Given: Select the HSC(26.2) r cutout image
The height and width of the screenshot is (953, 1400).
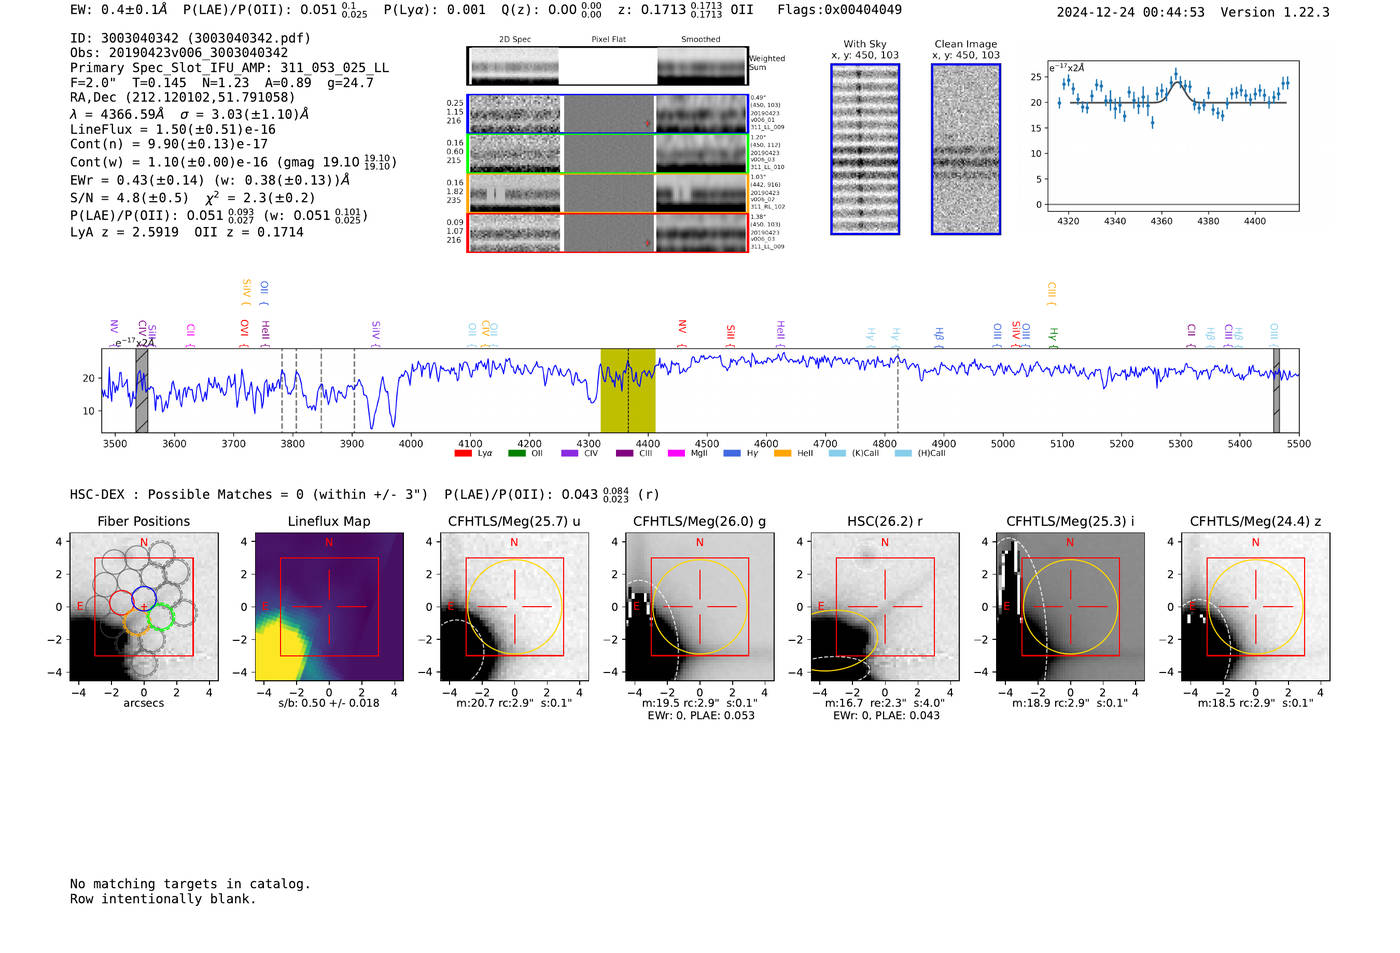Looking at the screenshot, I should (885, 606).
